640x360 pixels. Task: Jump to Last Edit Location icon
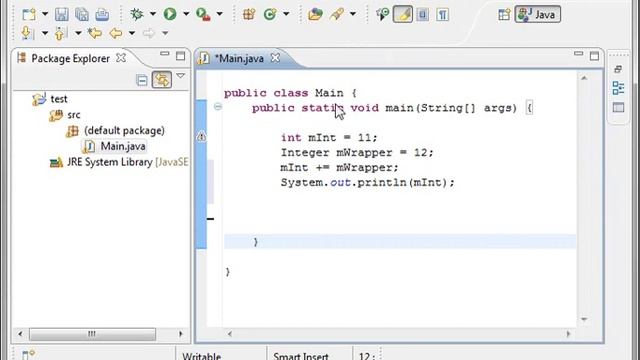(95, 33)
